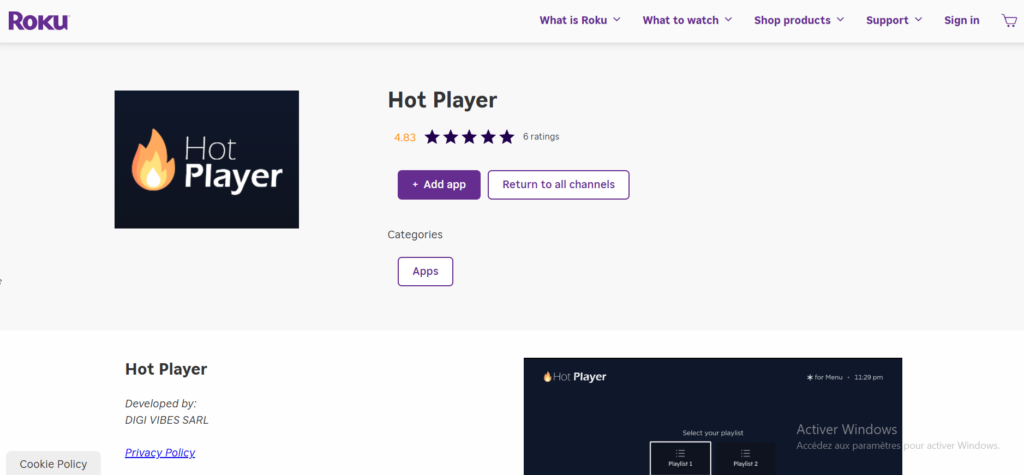
Task: Click the Hot Player logo image
Action: (x=206, y=159)
